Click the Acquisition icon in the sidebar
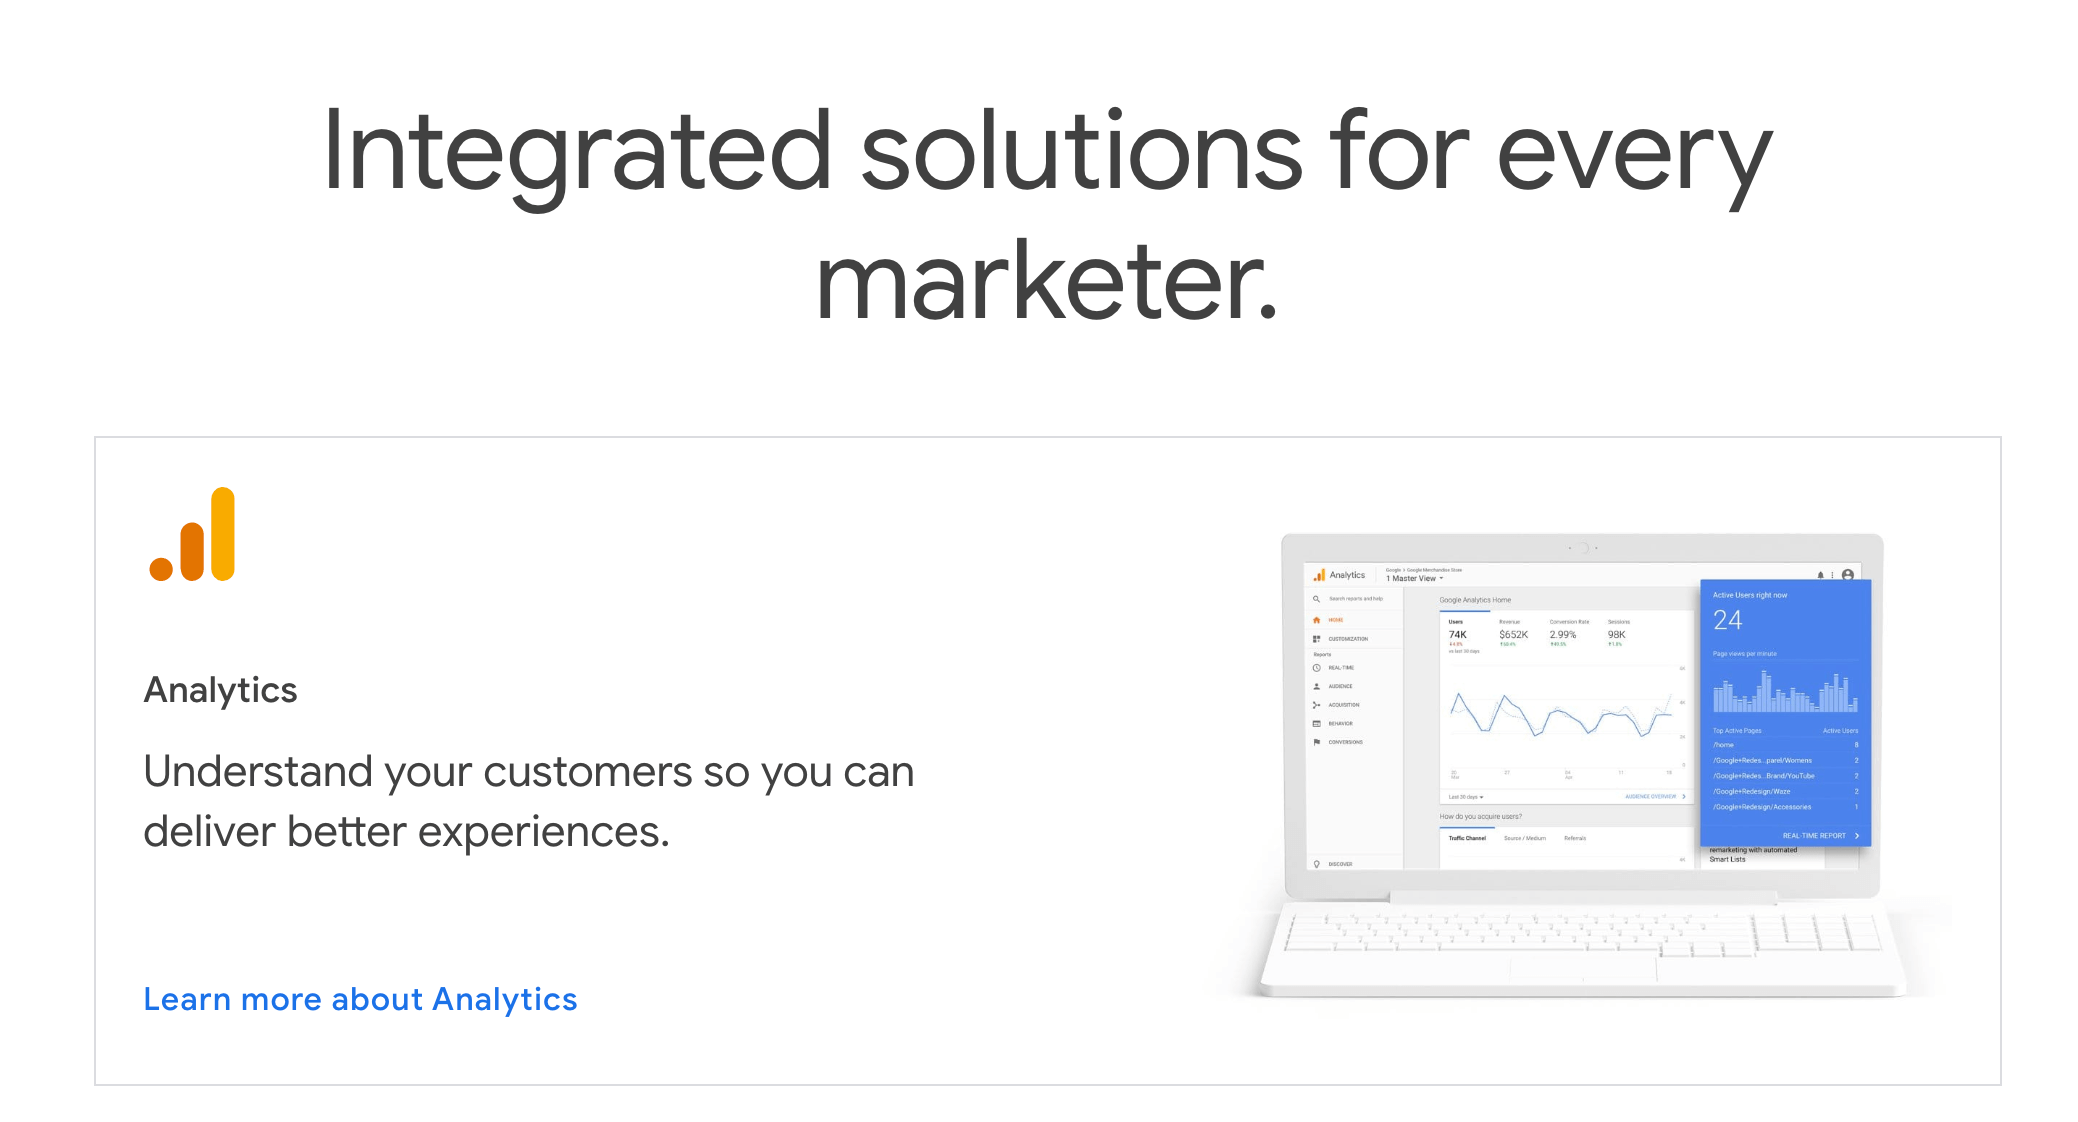Image resolution: width=2078 pixels, height=1122 pixels. coord(1316,705)
